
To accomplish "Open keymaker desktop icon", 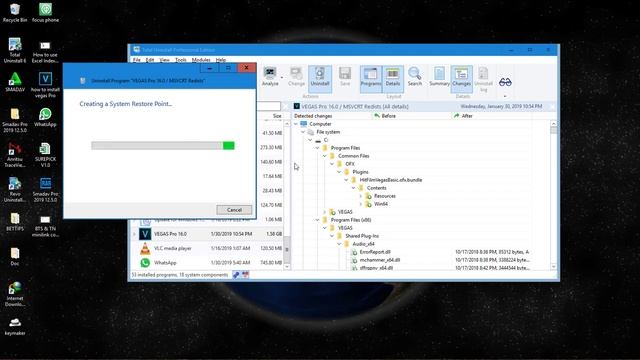I will [15, 327].
